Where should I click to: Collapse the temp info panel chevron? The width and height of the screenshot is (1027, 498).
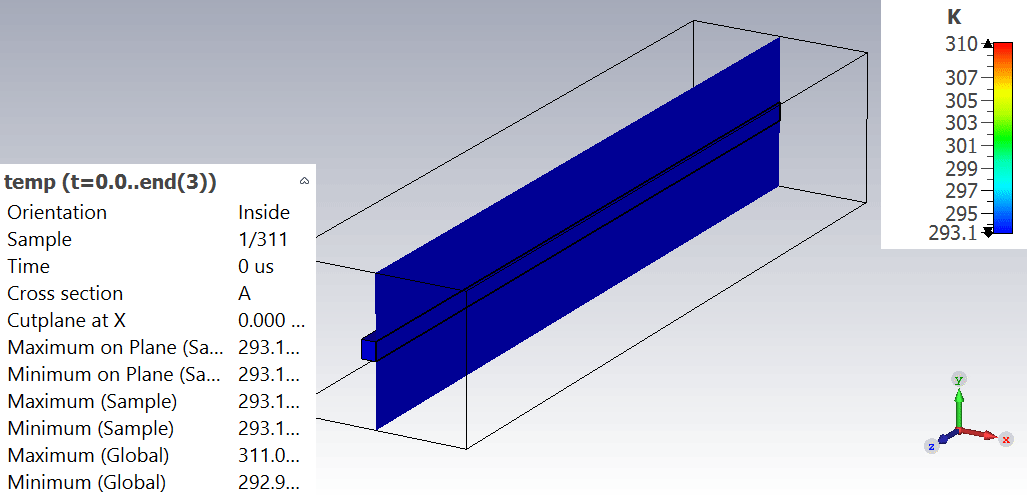(304, 182)
